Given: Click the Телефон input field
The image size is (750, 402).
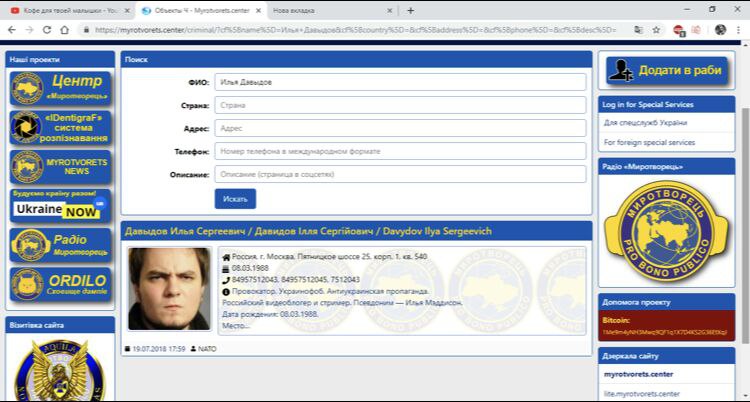Looking at the screenshot, I should [400, 151].
